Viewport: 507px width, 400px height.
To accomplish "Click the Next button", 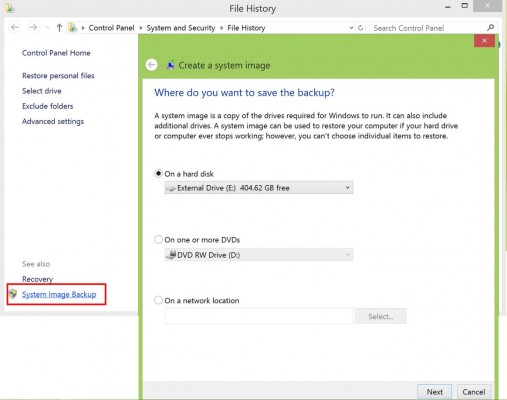I will coord(434,392).
